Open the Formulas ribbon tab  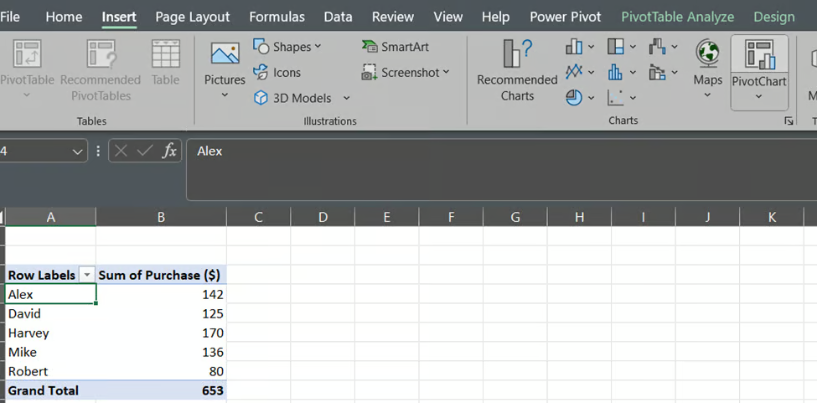[x=277, y=17]
